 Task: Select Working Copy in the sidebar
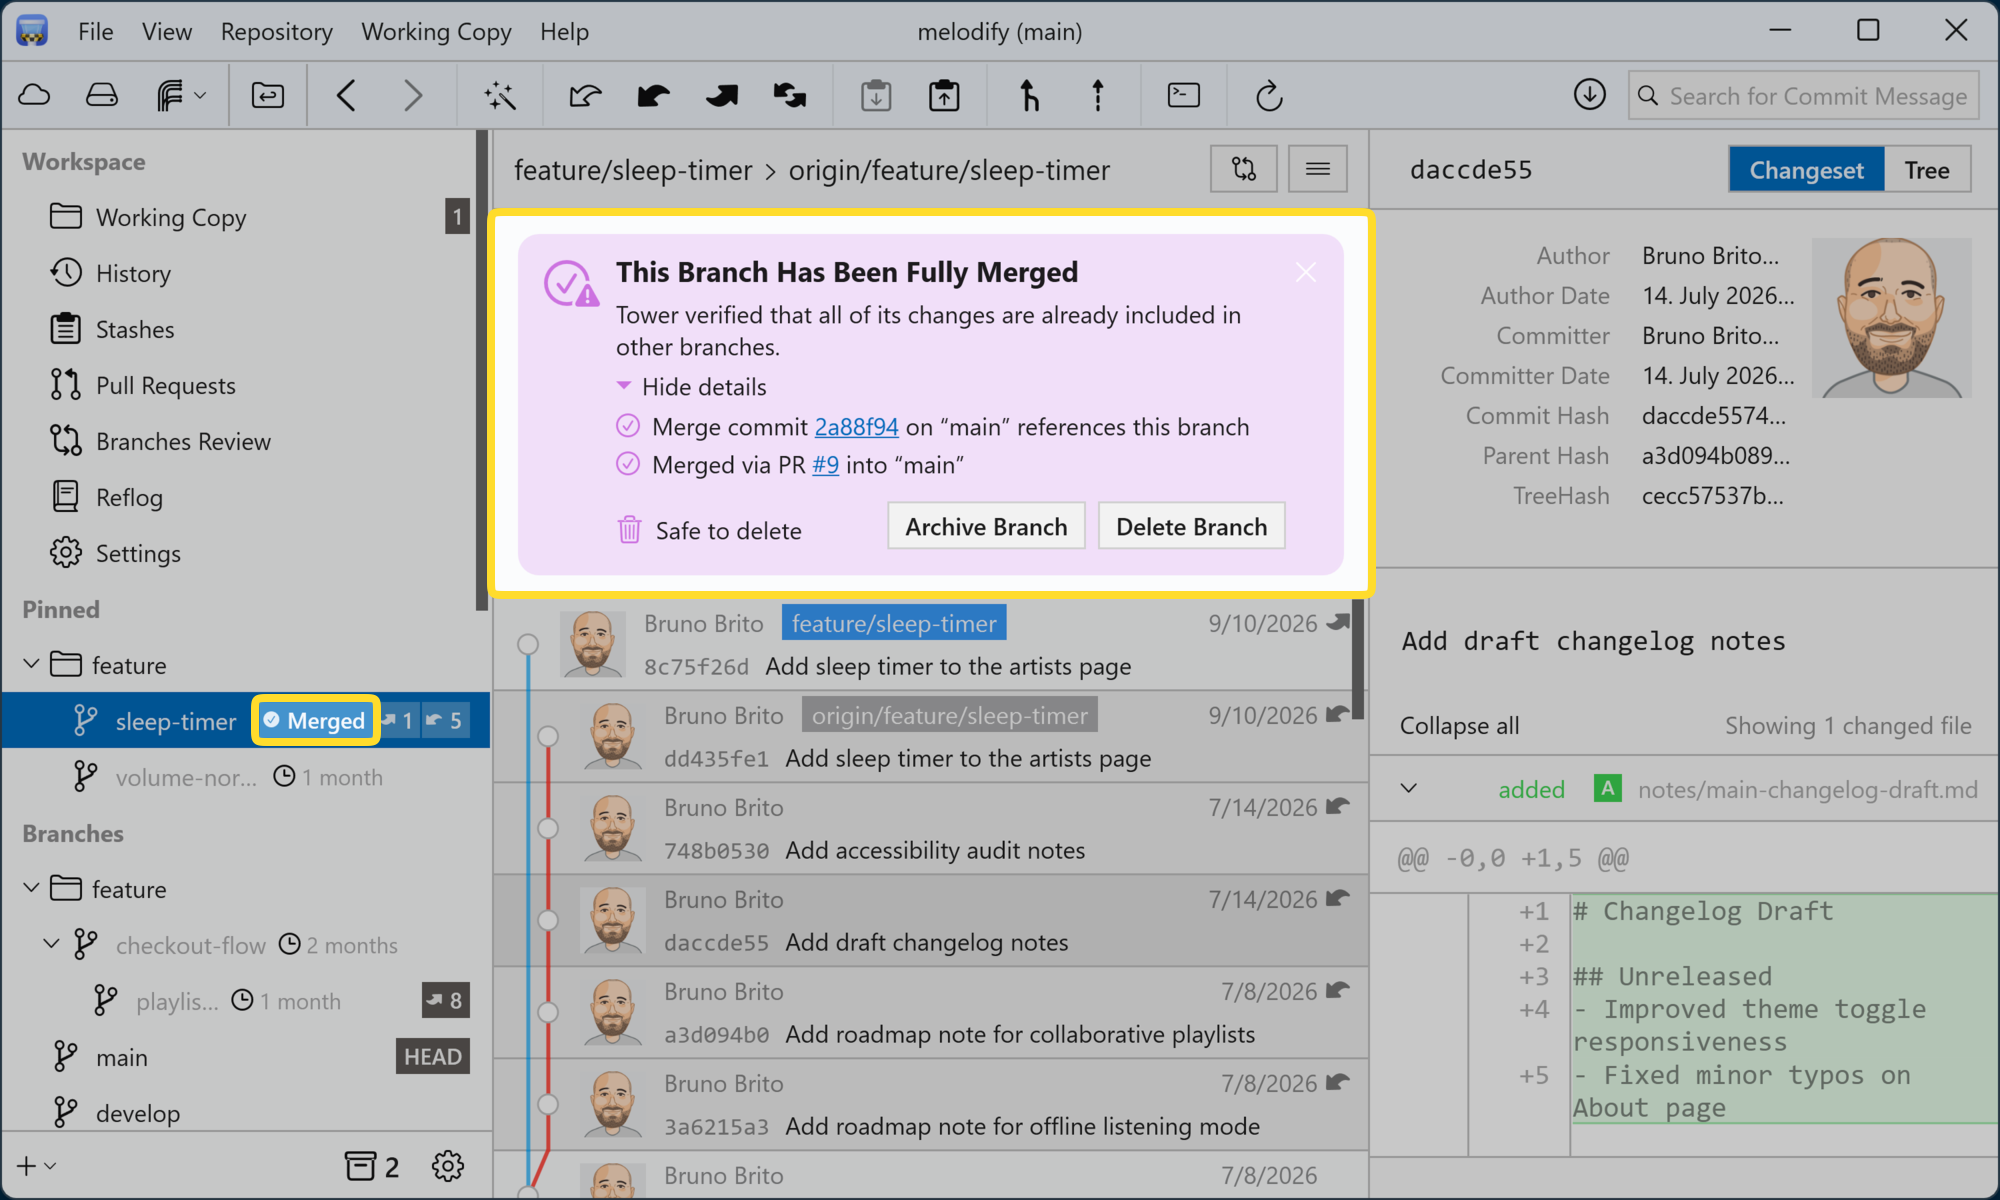tap(245, 217)
